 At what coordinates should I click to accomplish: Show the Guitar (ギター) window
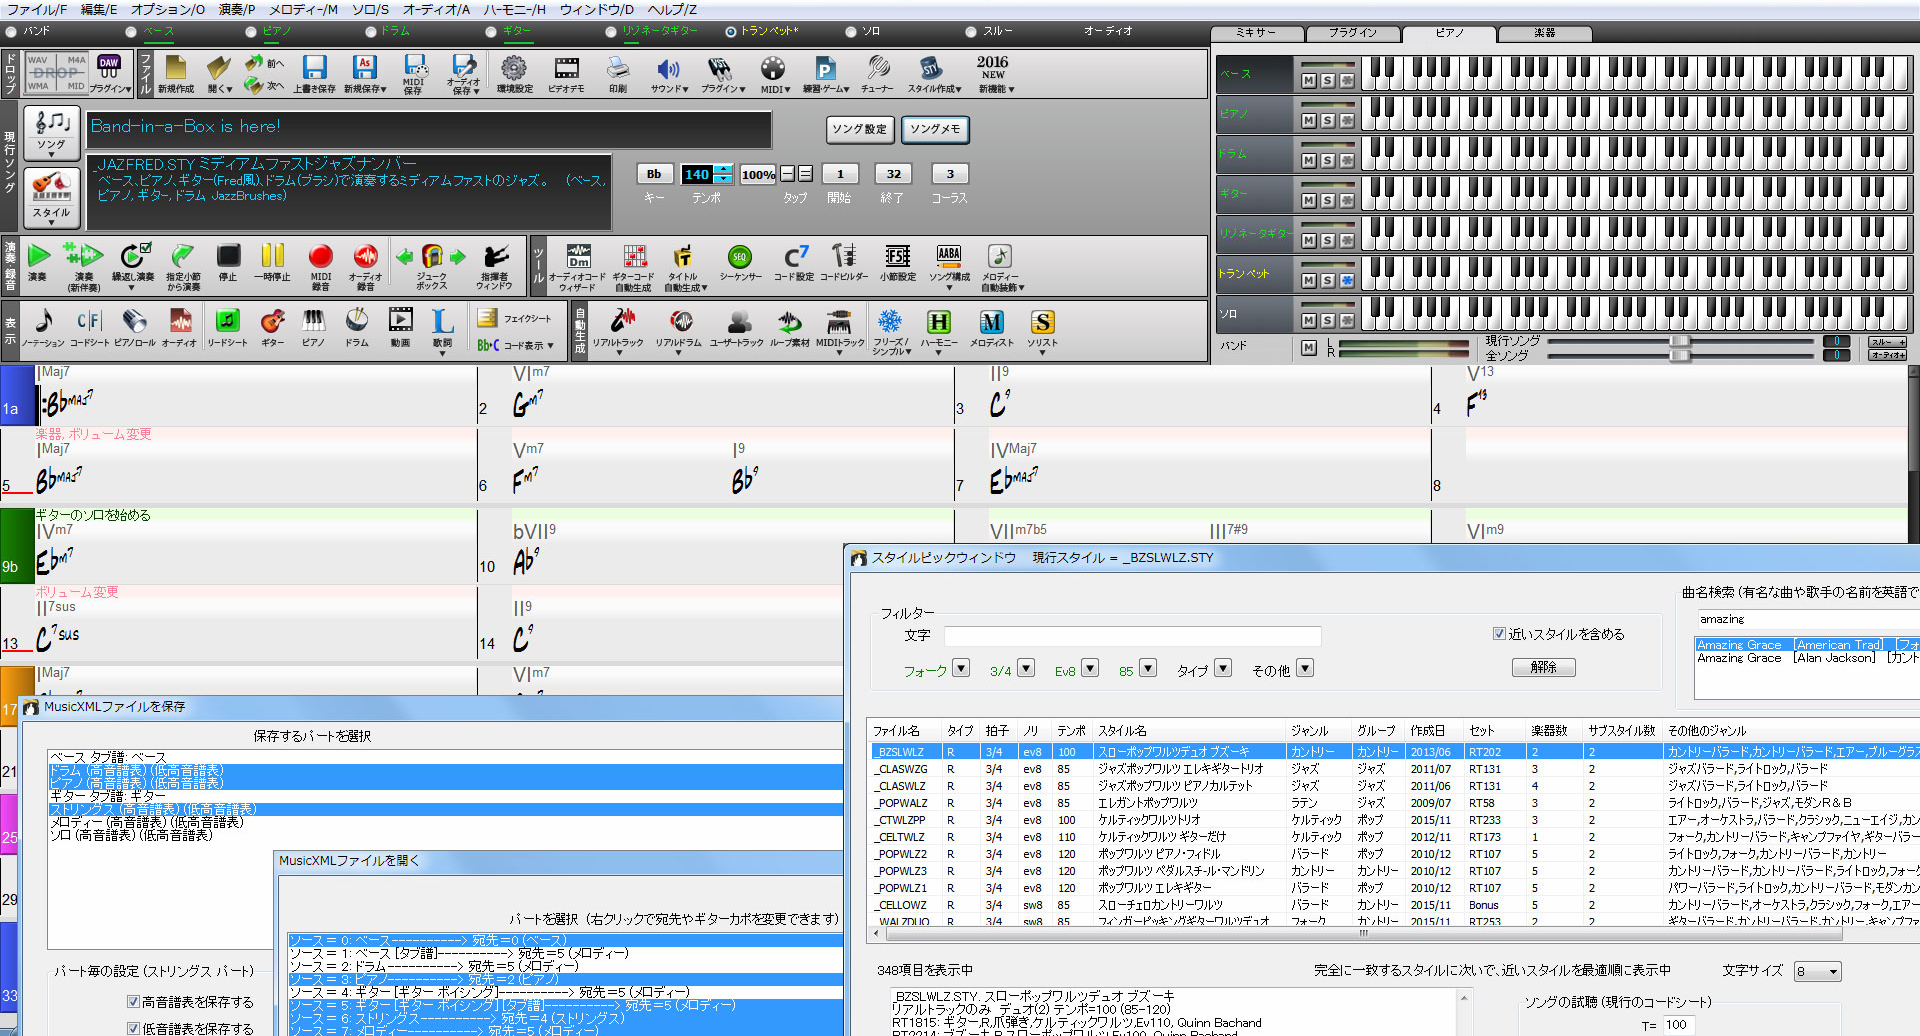click(x=272, y=328)
